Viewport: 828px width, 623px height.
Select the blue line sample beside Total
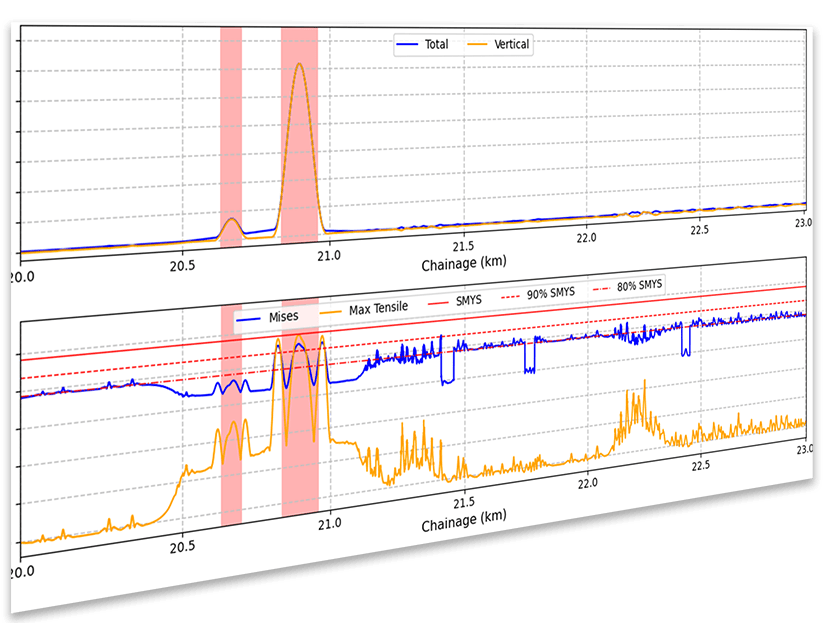point(407,44)
